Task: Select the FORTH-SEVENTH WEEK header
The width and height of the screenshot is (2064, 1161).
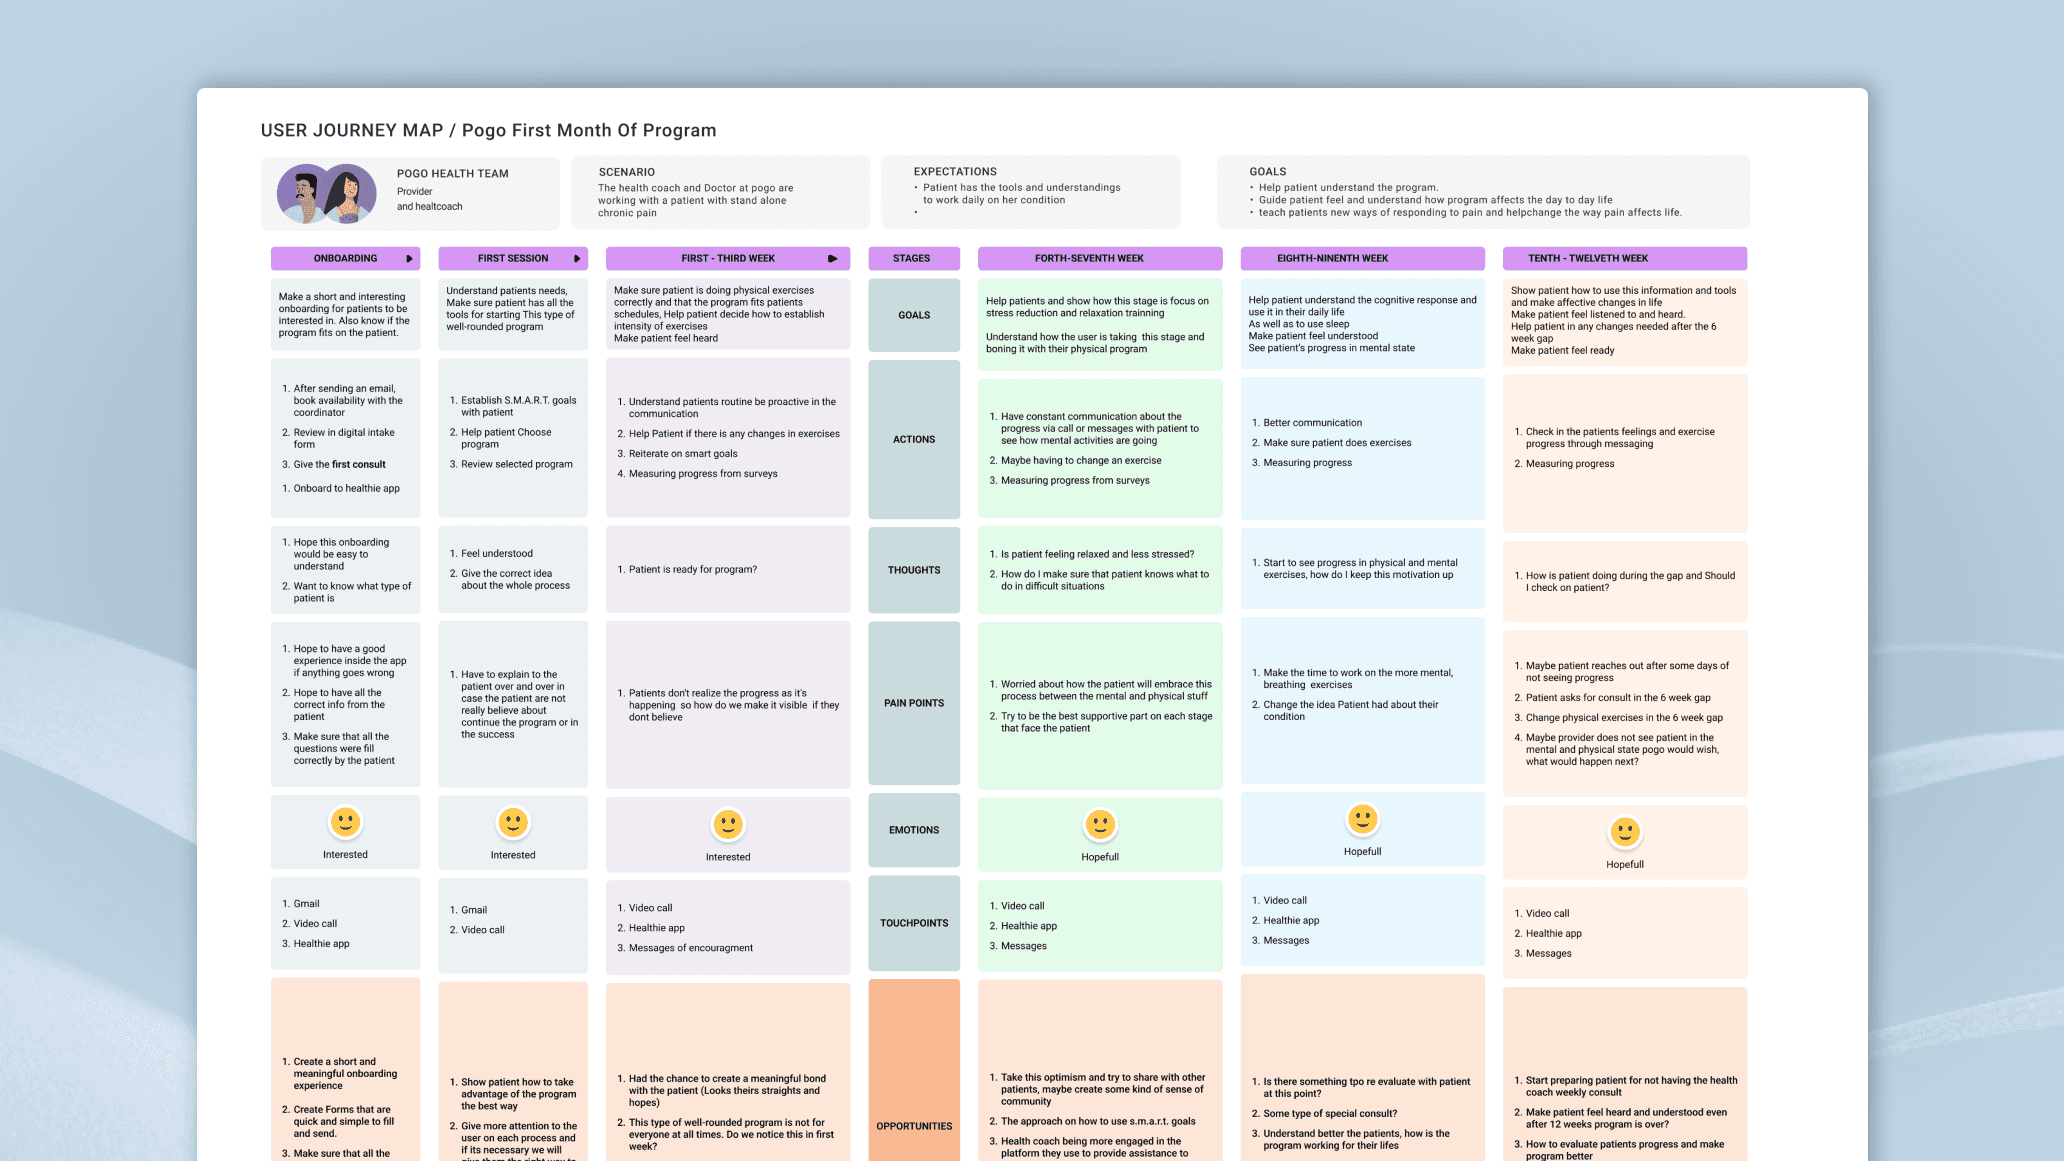Action: tap(1089, 258)
